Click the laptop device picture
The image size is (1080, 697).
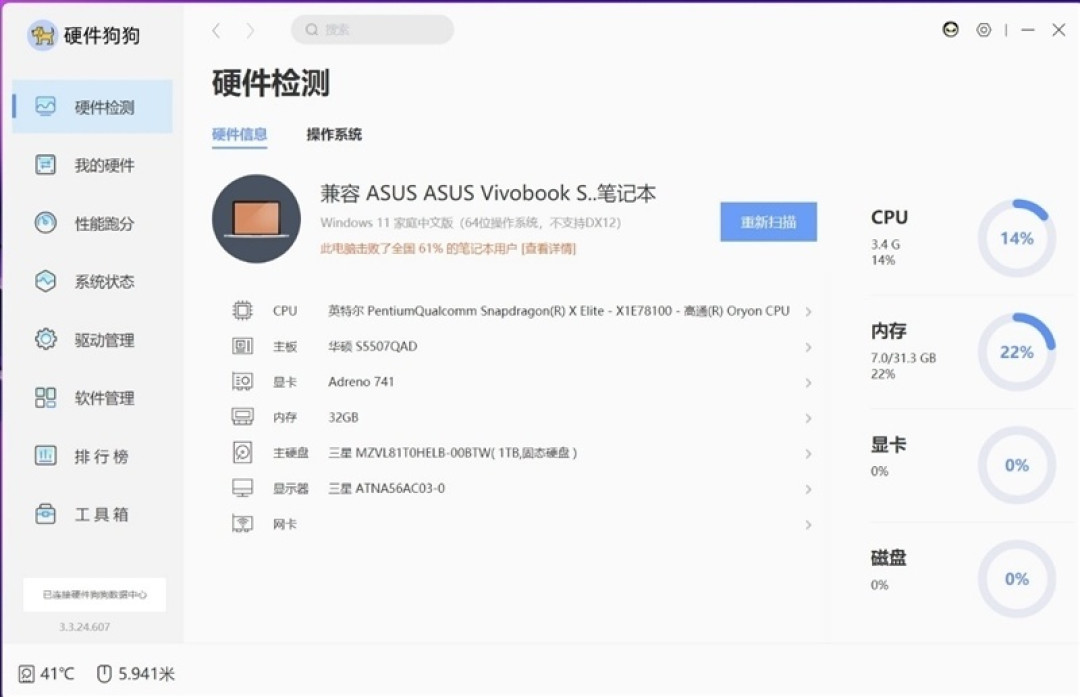(256, 218)
